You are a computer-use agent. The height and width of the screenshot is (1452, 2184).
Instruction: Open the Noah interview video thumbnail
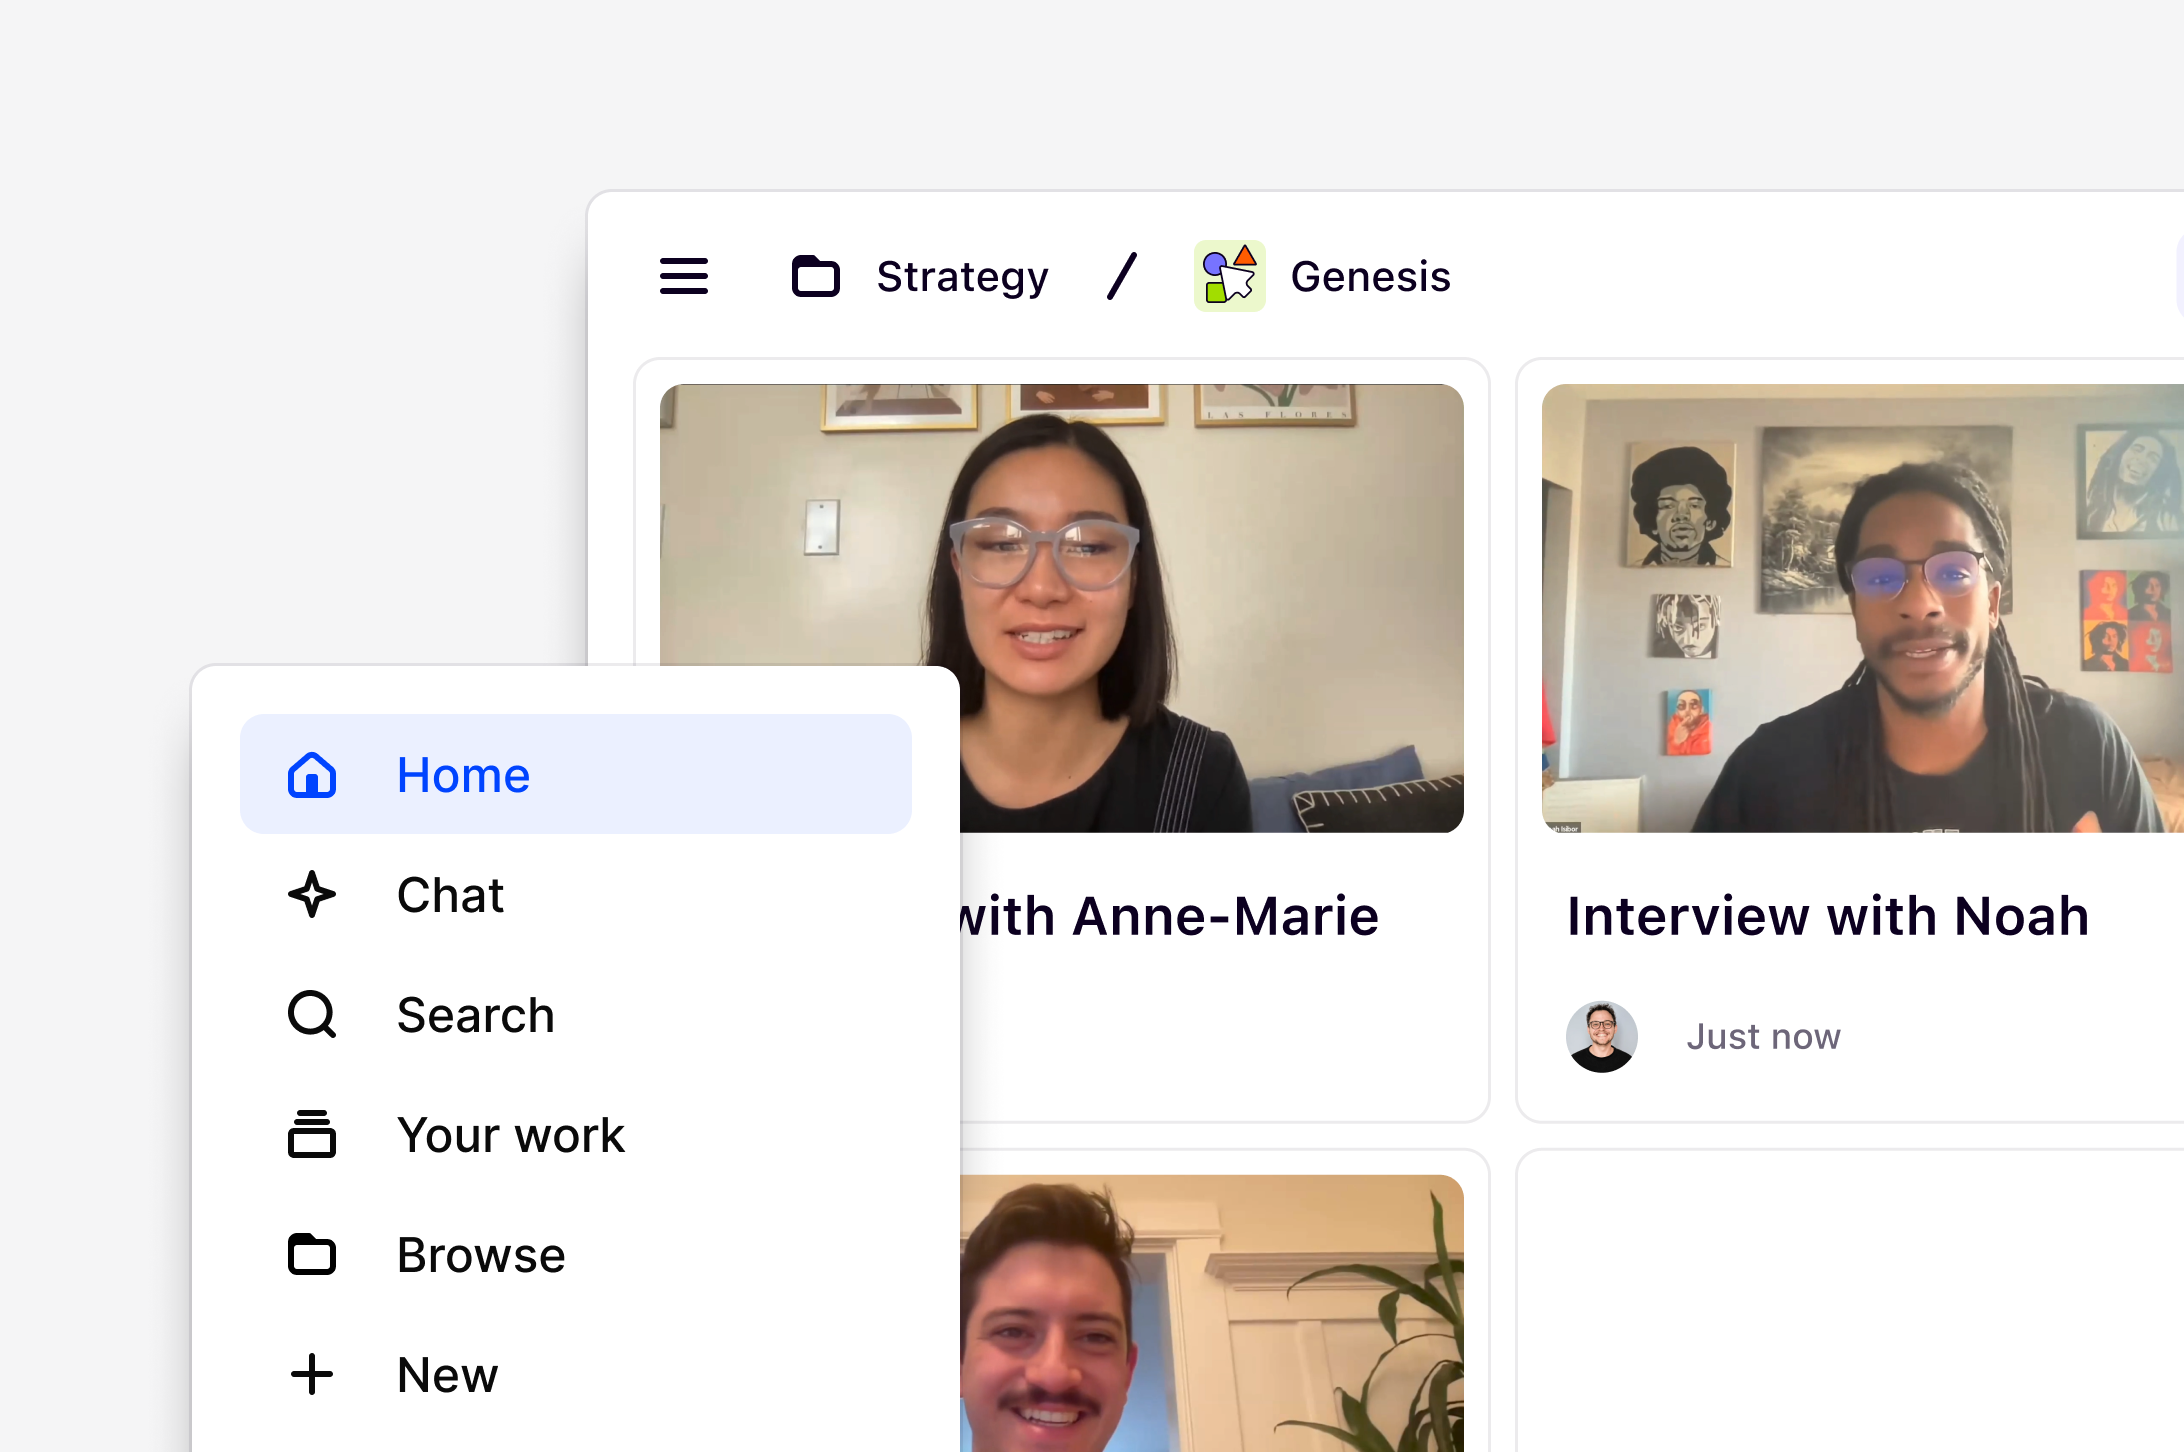[1860, 608]
